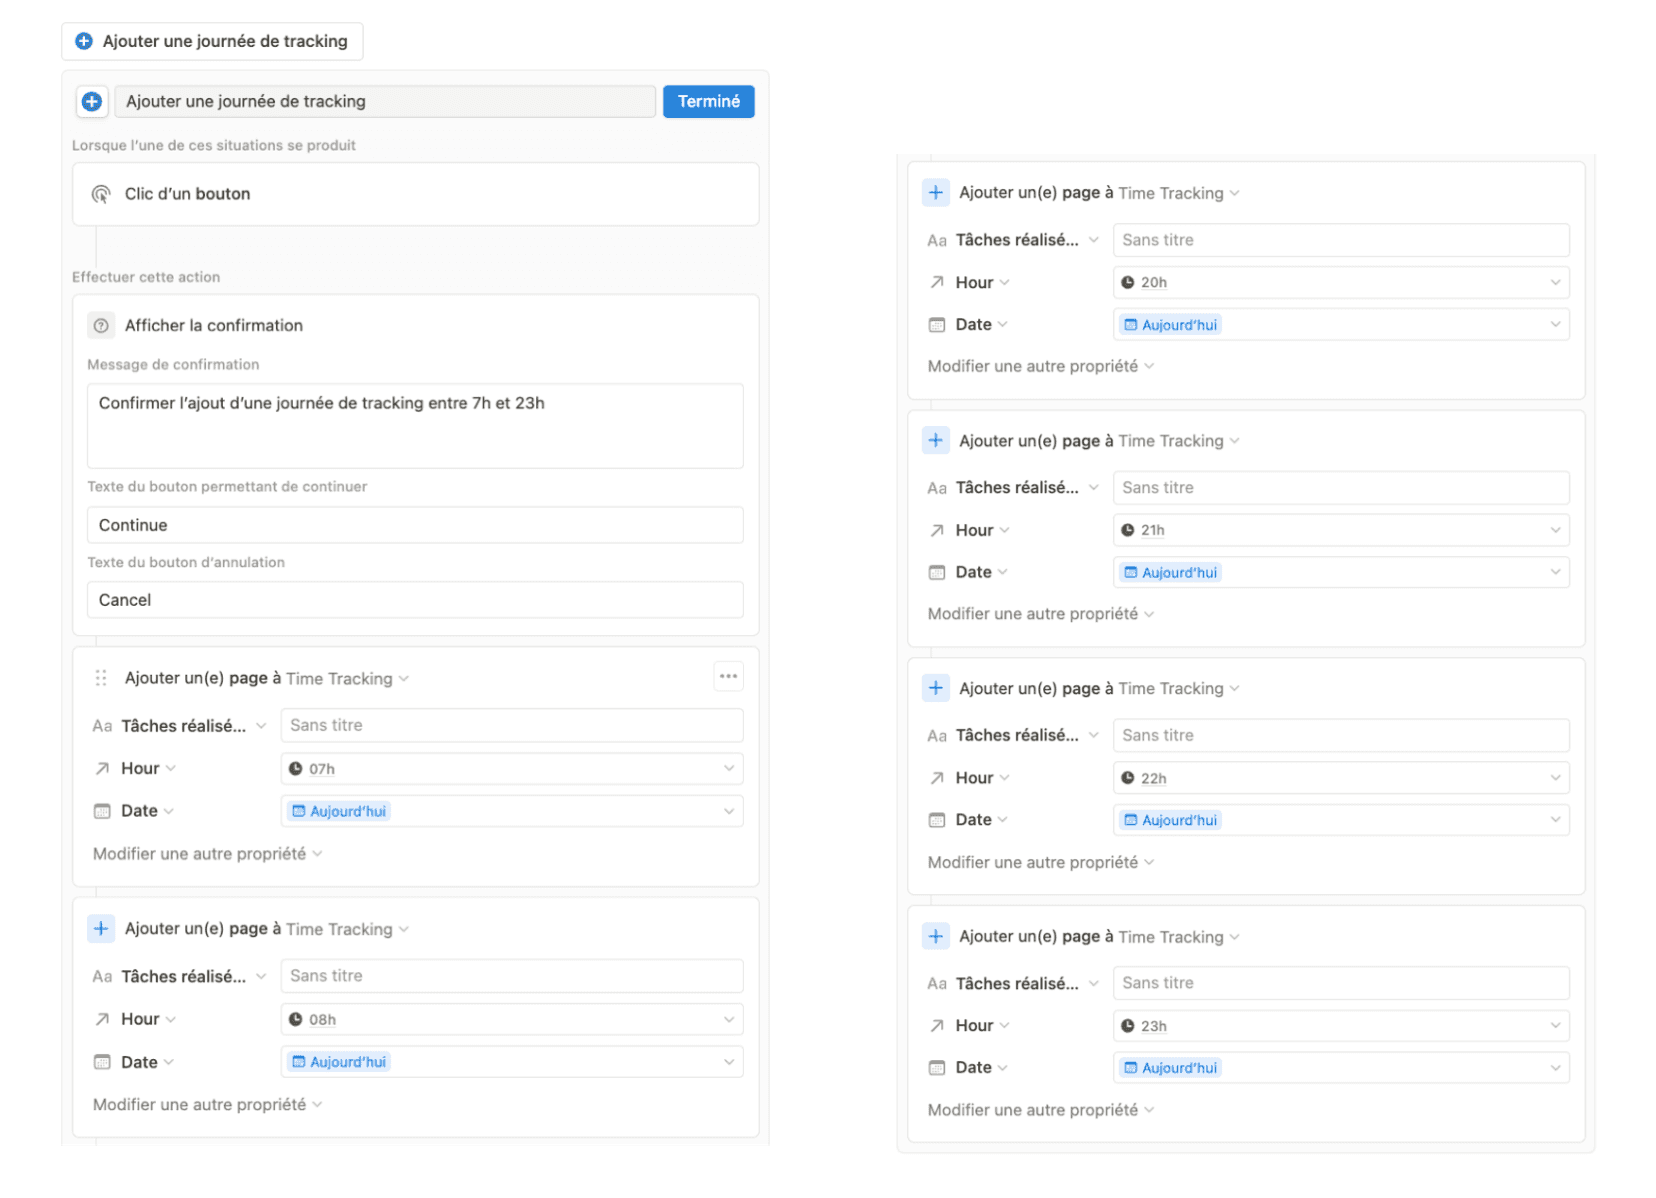Open the Time Tracking dropdown in the 20h block header

coord(1179,193)
